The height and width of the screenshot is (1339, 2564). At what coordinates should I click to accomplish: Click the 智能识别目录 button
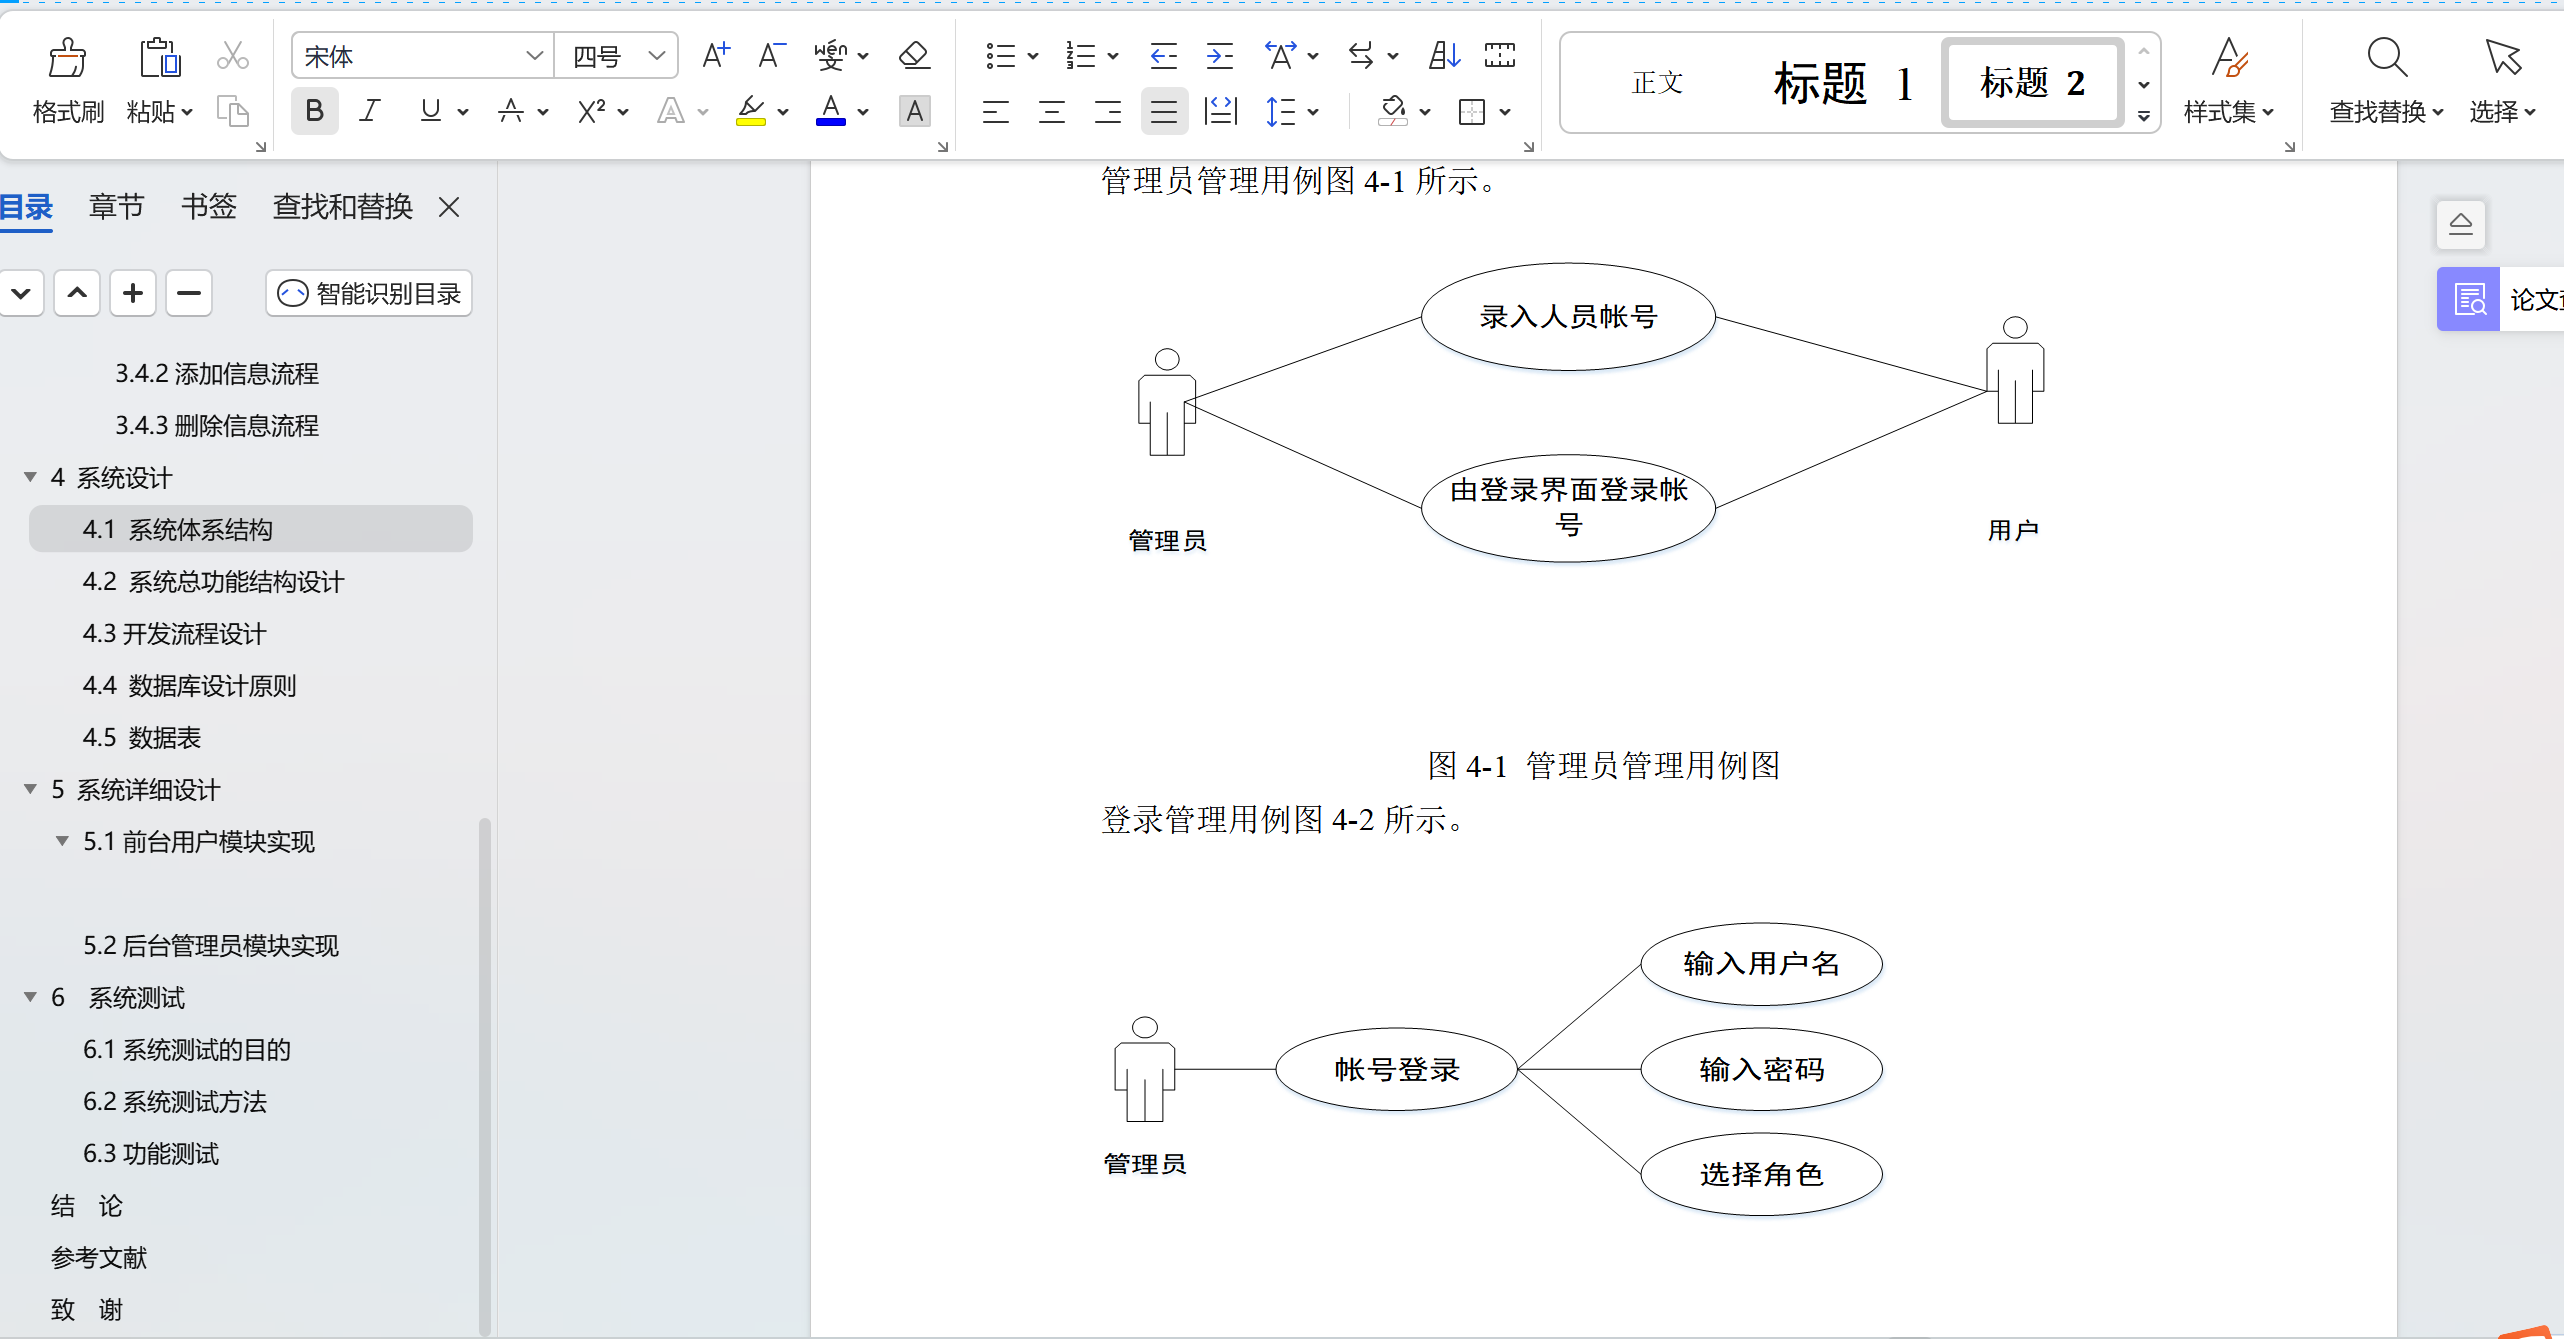[369, 293]
